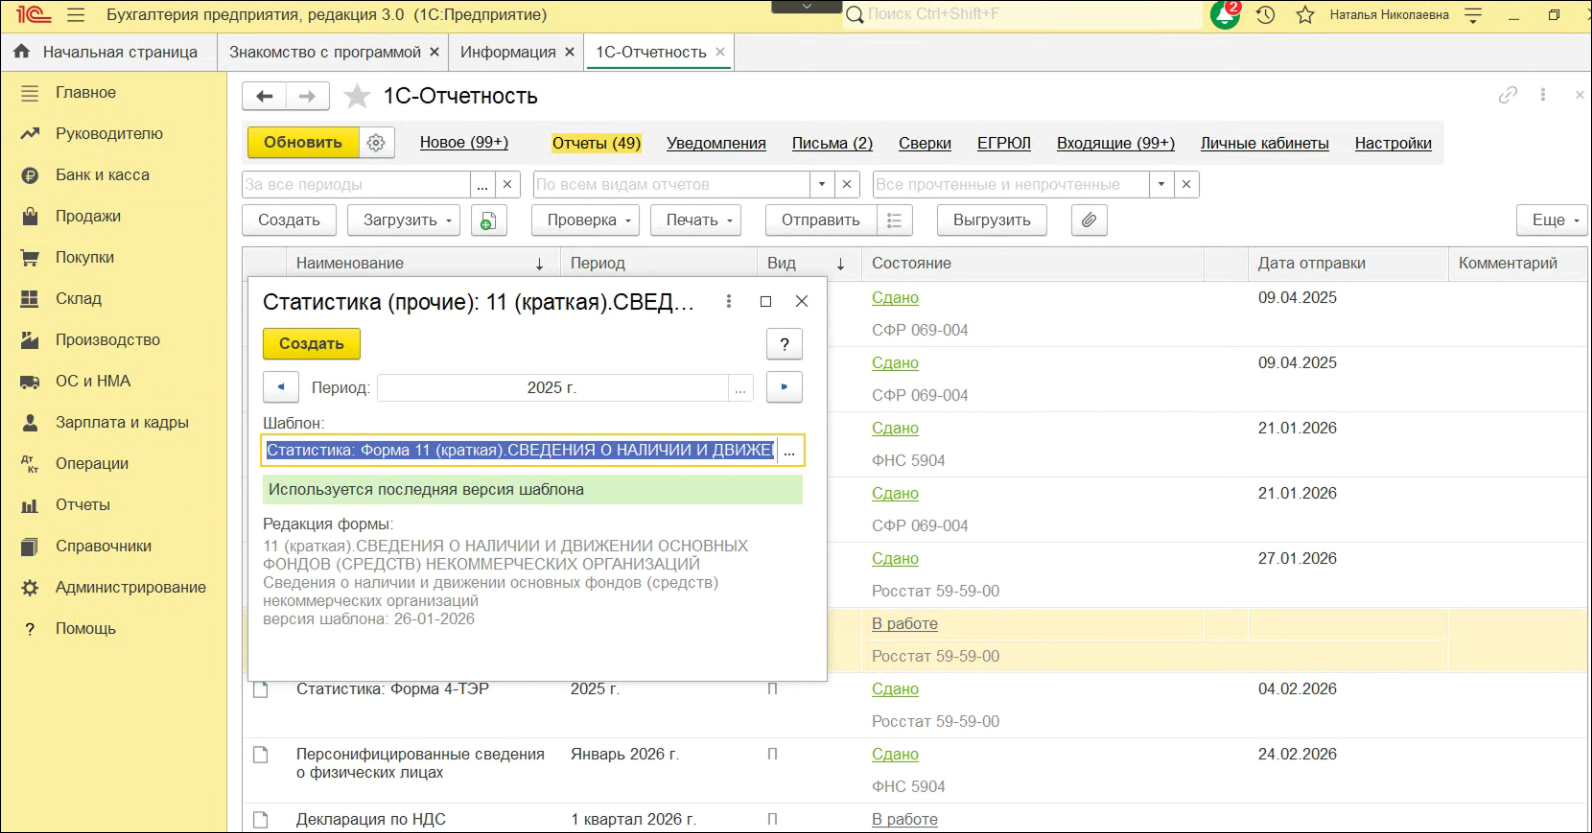The height and width of the screenshot is (833, 1592).
Task: Close the Знакомство с программой tab
Action: [434, 52]
